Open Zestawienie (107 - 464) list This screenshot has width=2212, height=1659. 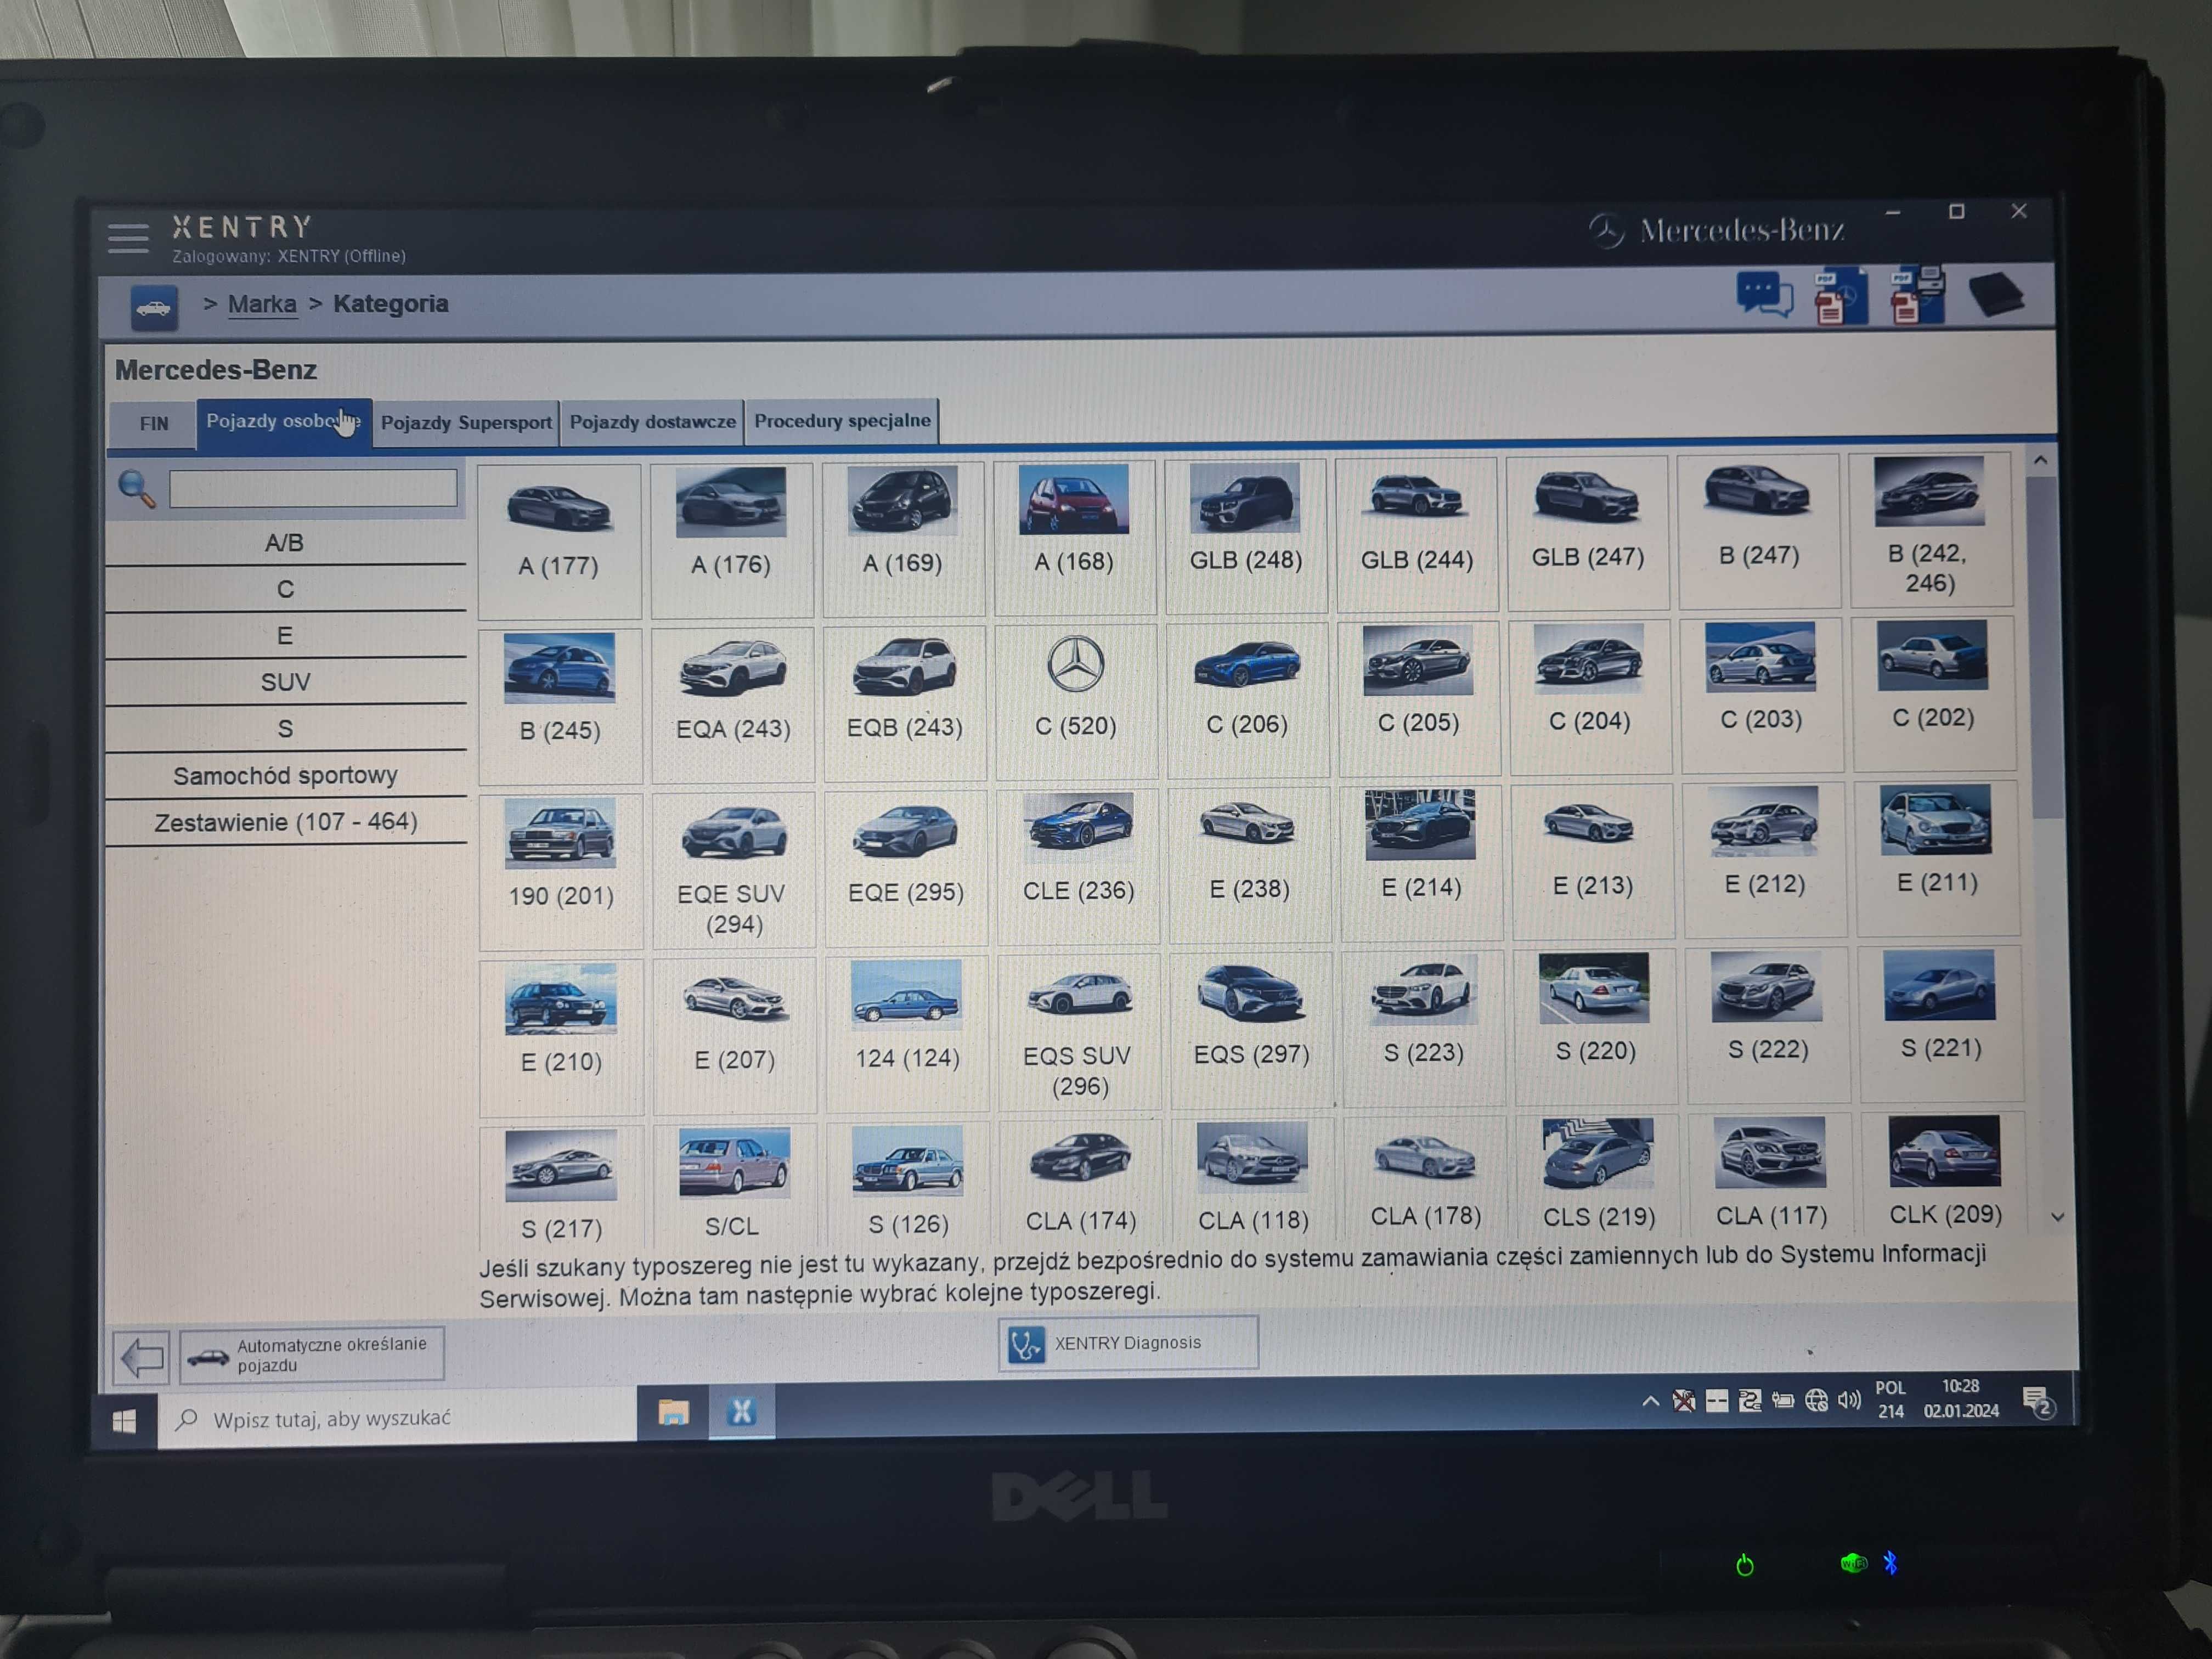[285, 822]
